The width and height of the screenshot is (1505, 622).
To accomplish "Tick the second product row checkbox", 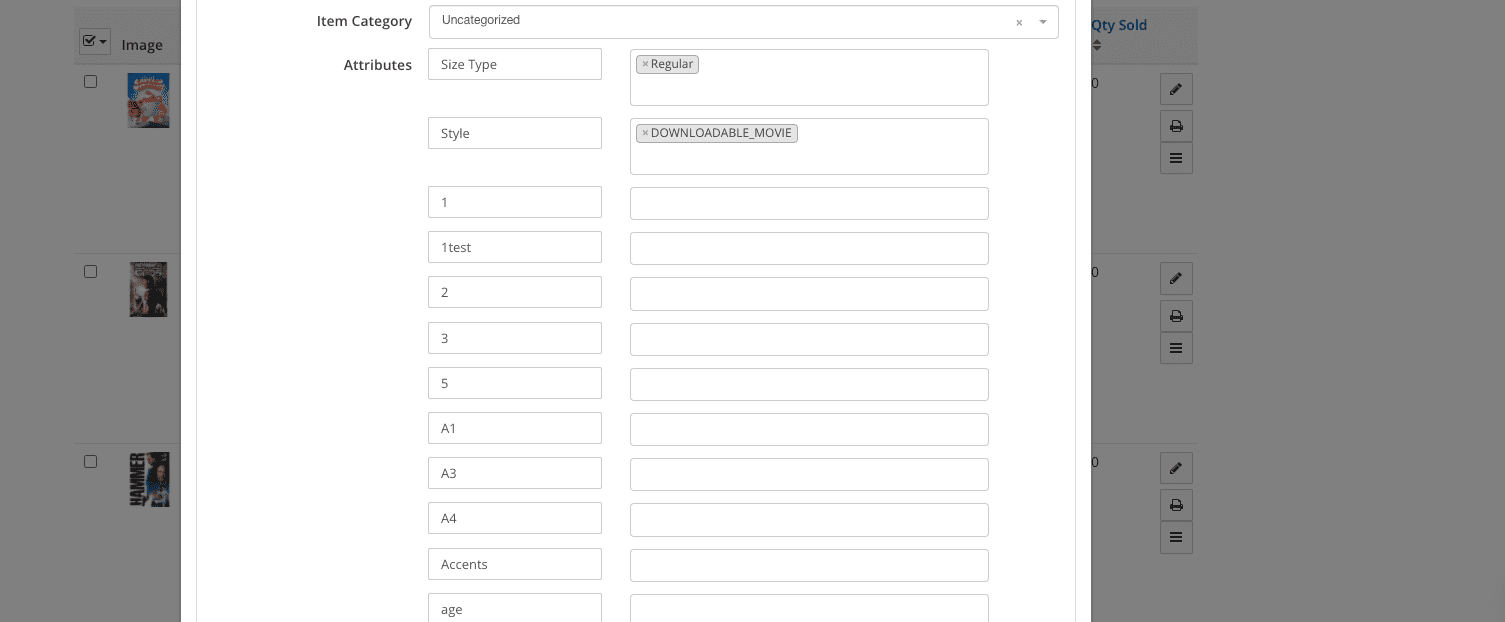I will coord(90,271).
